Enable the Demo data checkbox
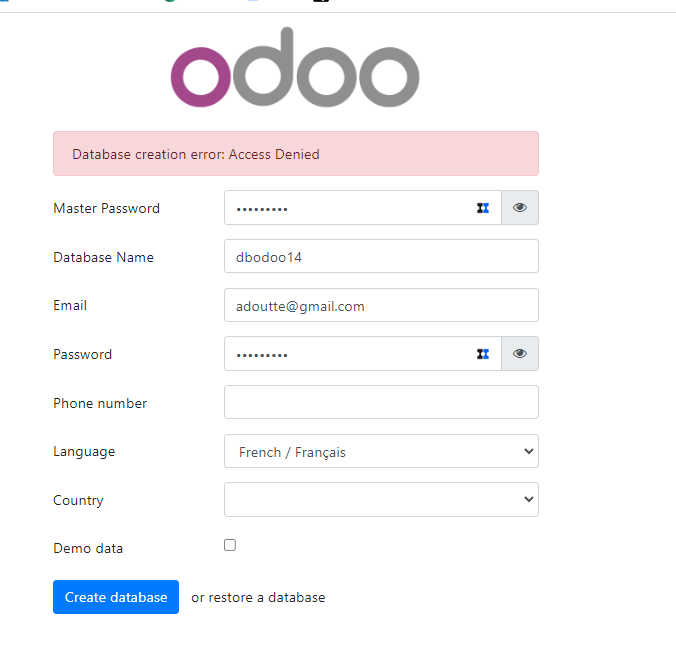 [x=230, y=545]
